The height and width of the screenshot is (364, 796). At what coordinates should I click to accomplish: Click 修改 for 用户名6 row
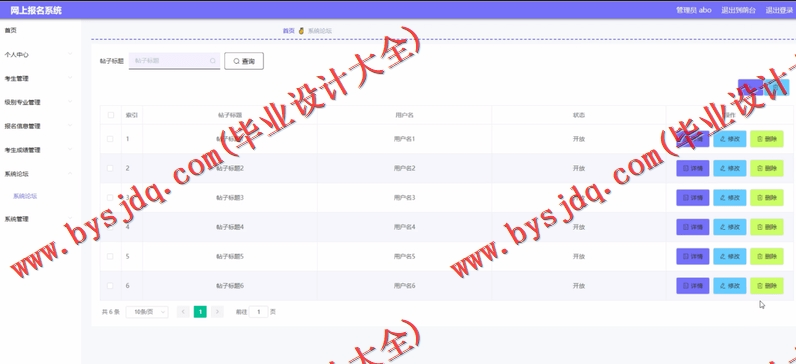[x=729, y=286]
